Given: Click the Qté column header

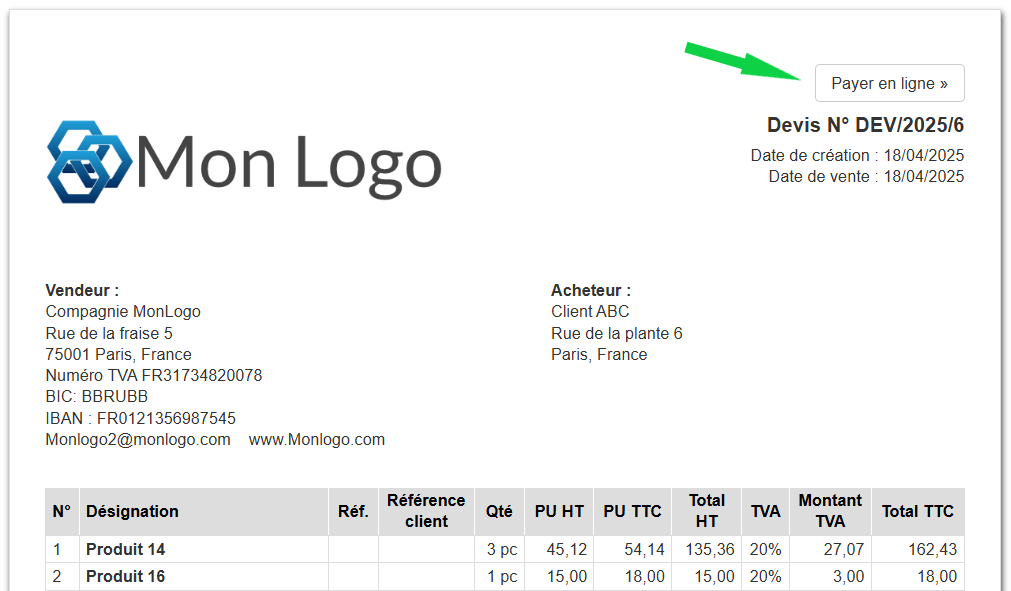Looking at the screenshot, I should coord(499,511).
